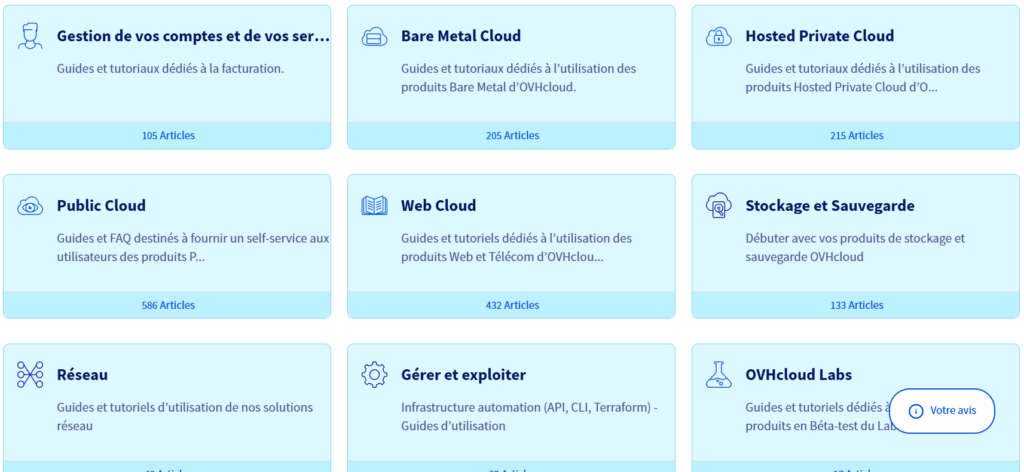The image size is (1024, 472).
Task: Click text 'produits Bare Metal d'OVHcloud.'
Action: [488, 87]
